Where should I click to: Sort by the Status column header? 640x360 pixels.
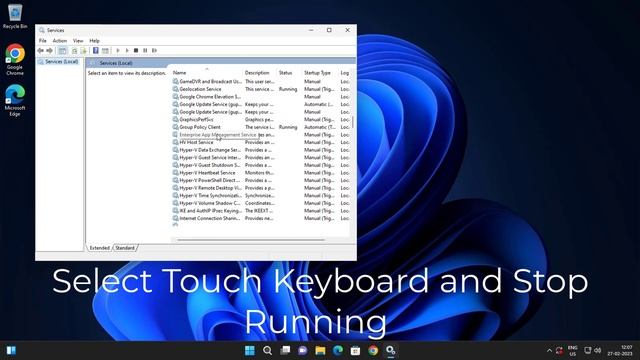point(289,73)
